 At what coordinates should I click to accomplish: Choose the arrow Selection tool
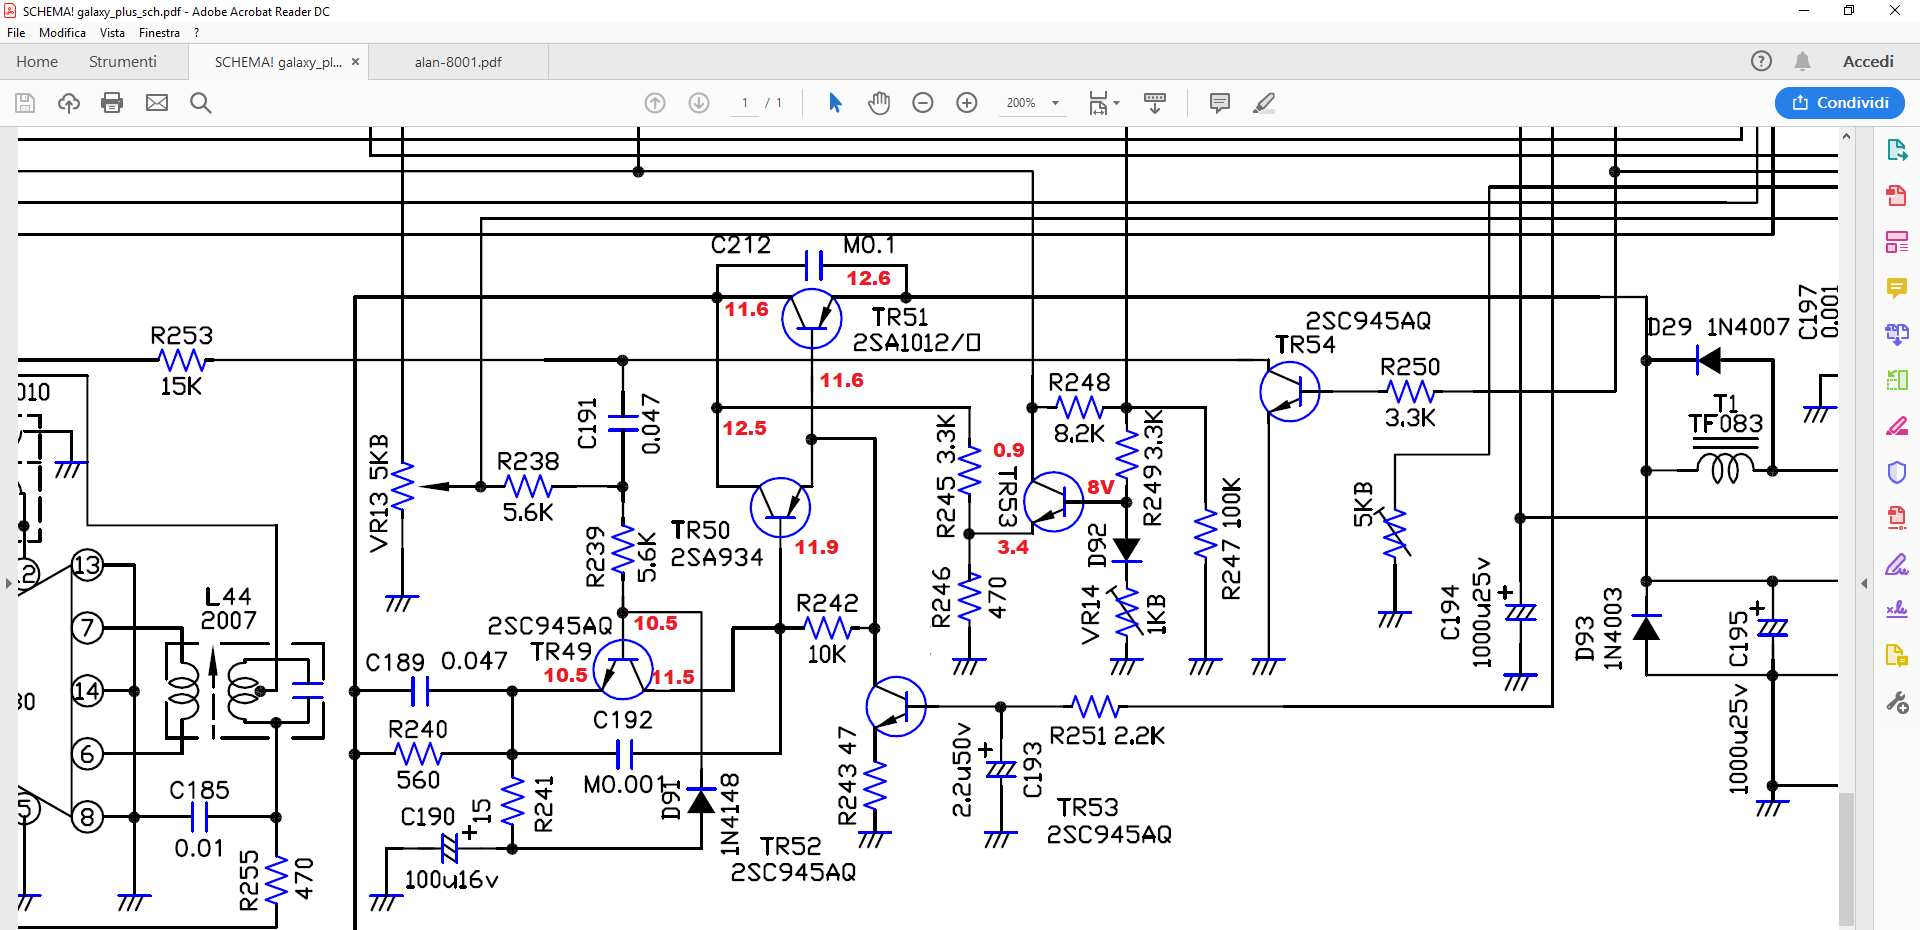click(836, 103)
